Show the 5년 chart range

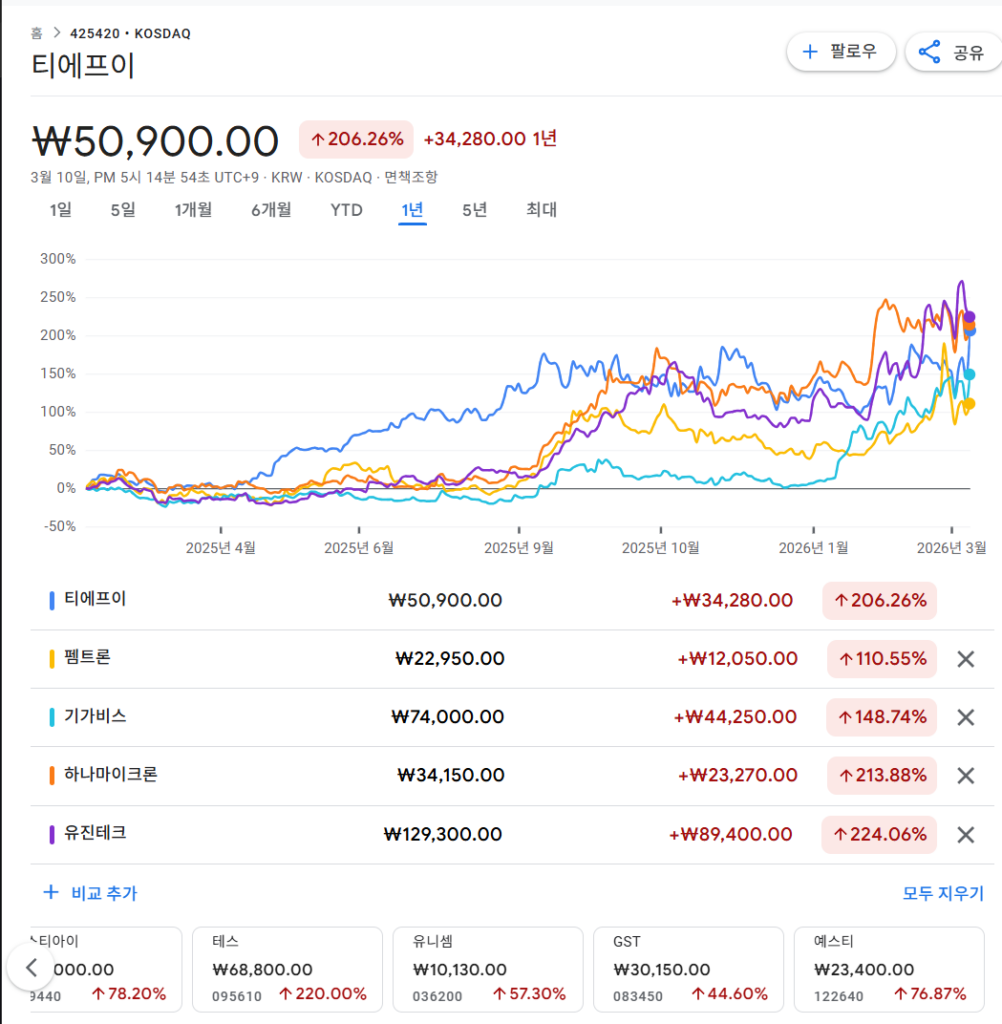point(474,210)
